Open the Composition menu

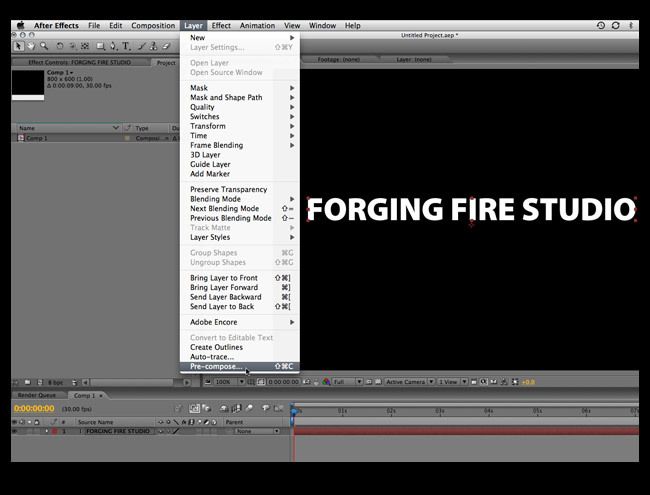(x=153, y=25)
